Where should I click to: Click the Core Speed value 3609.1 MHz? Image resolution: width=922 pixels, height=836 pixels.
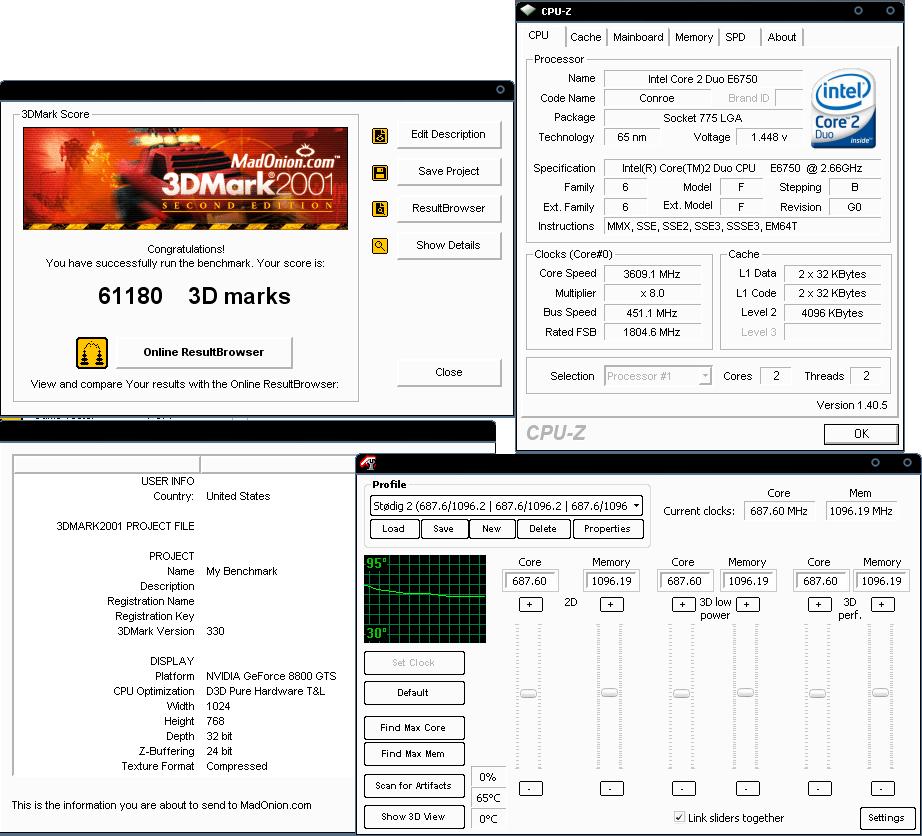[x=652, y=274]
